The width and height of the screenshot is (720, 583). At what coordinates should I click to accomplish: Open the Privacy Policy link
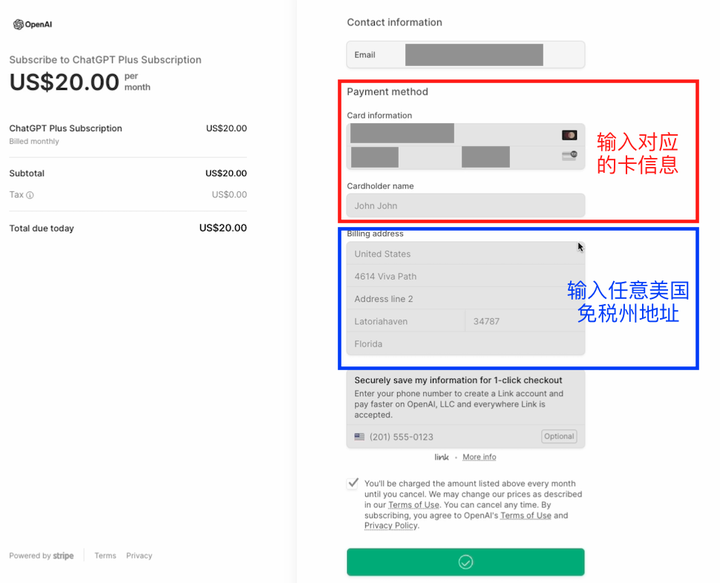tap(391, 526)
